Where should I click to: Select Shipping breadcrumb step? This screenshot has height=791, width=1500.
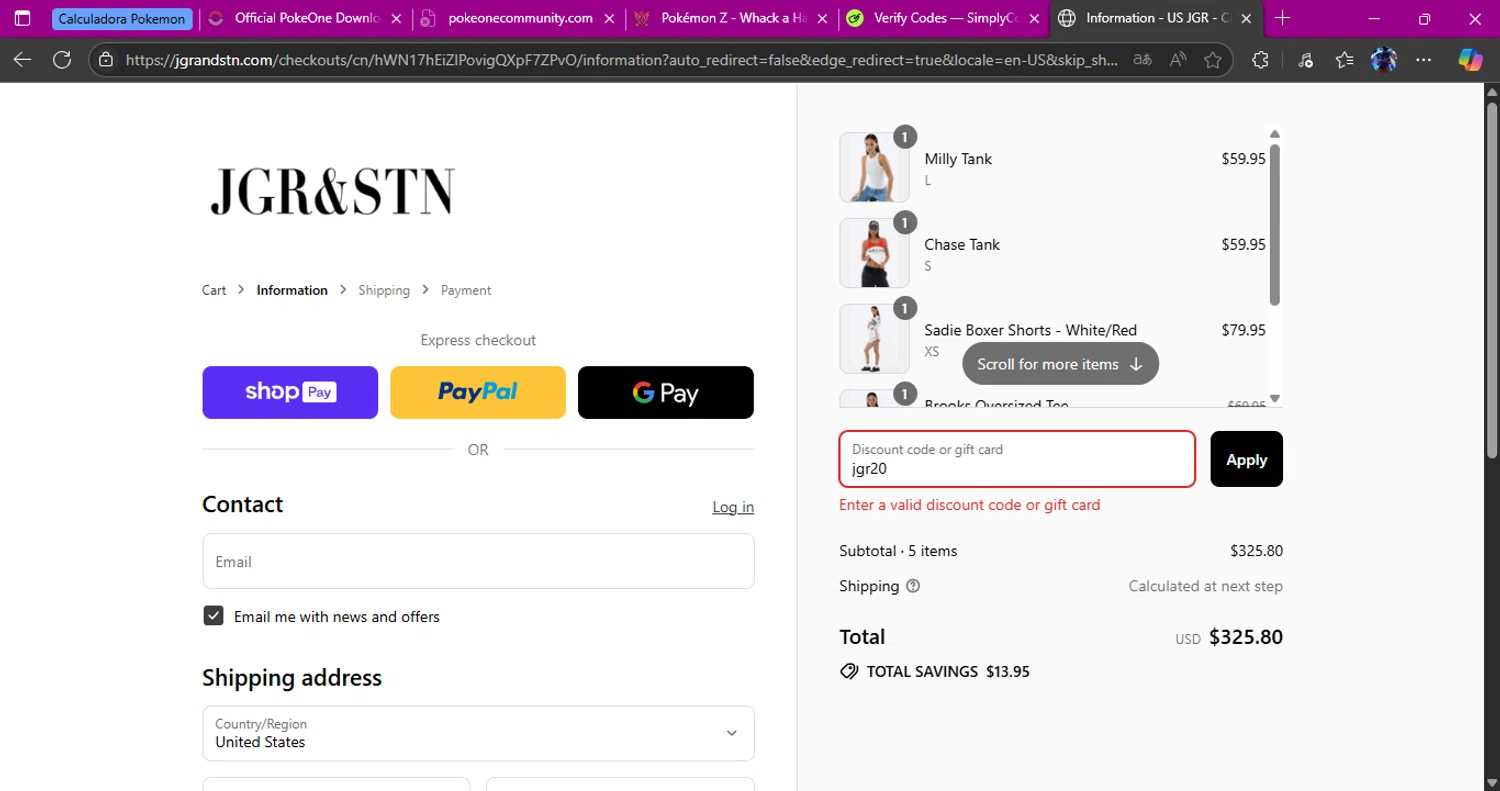(384, 290)
